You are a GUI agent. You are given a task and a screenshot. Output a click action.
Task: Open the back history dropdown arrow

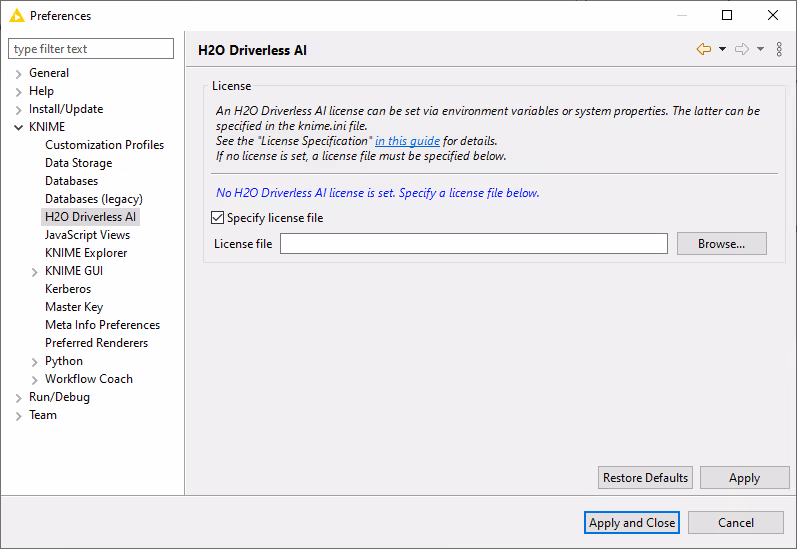(x=722, y=49)
